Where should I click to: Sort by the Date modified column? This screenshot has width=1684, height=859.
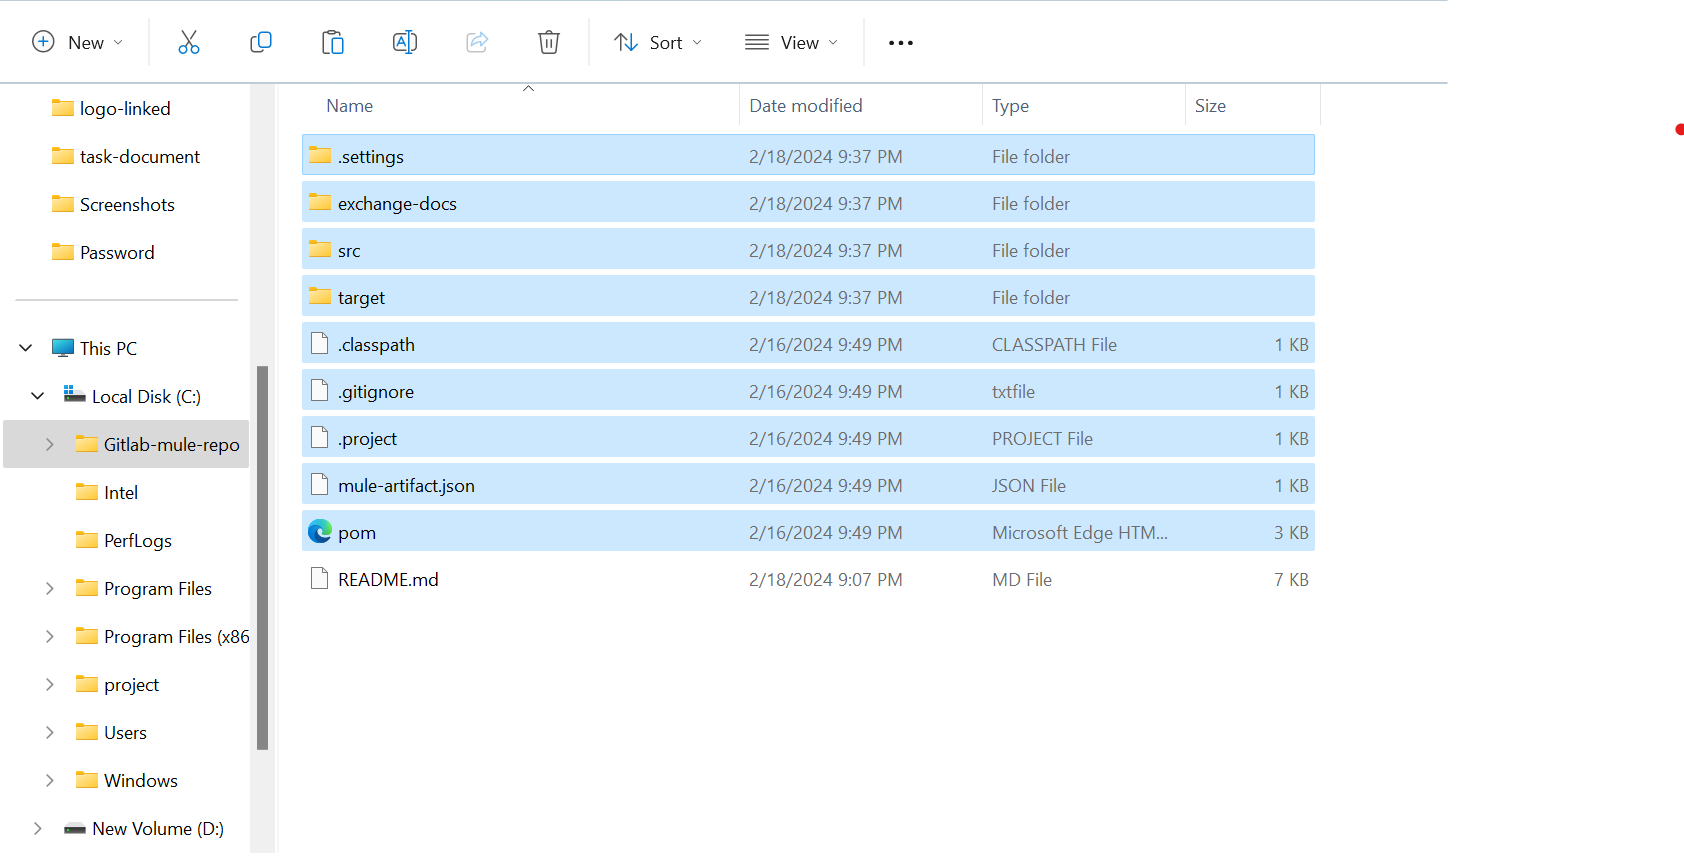click(x=806, y=106)
